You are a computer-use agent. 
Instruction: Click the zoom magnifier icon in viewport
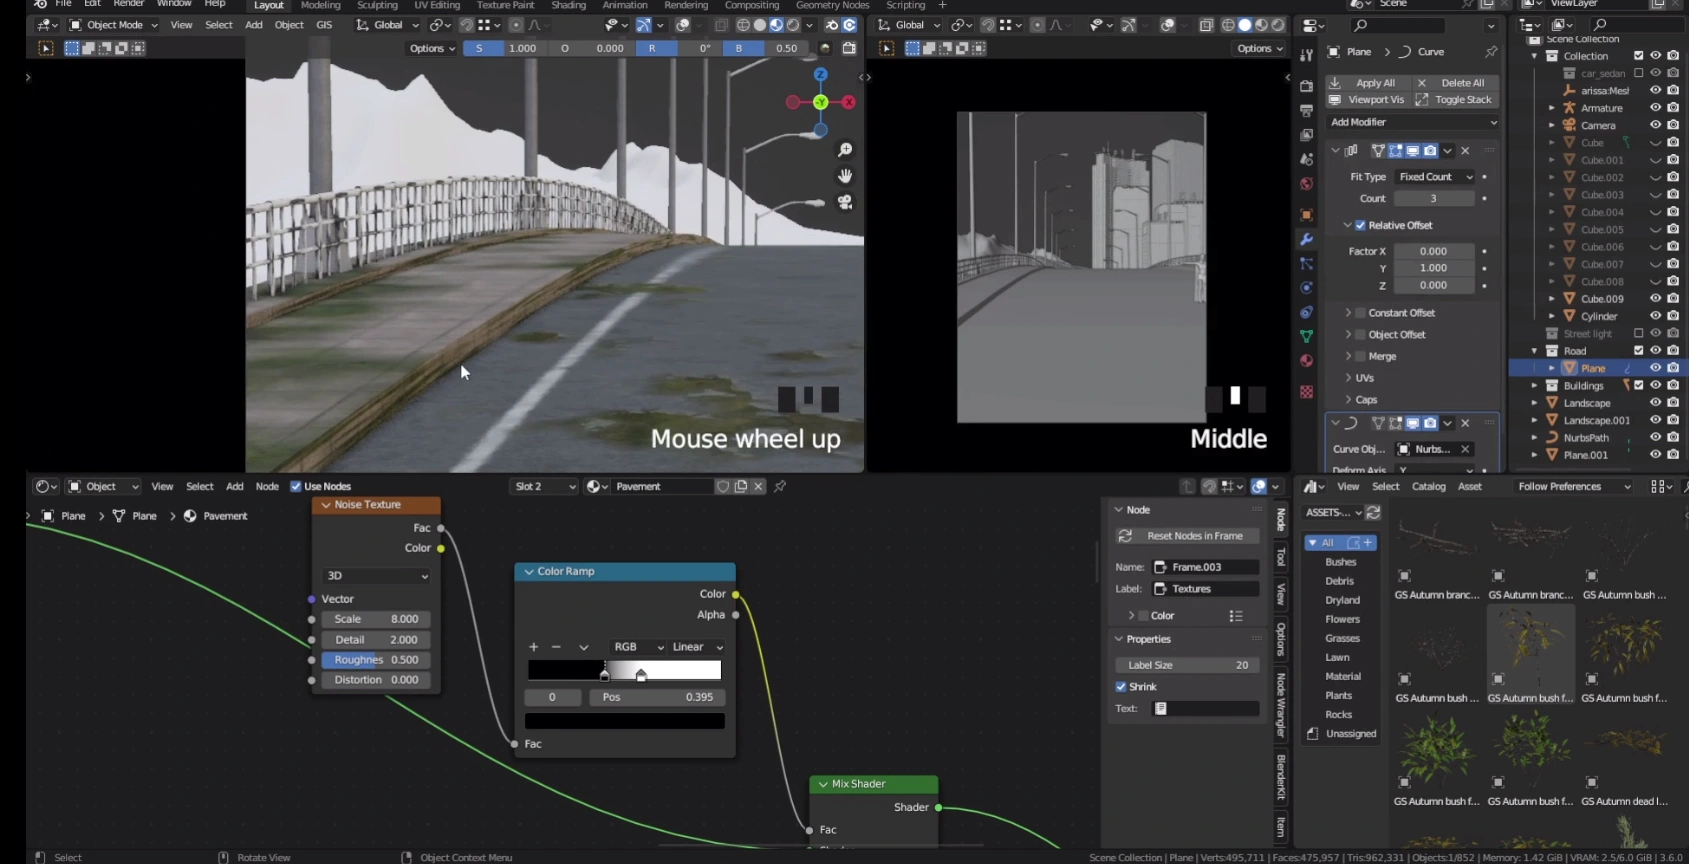845,150
